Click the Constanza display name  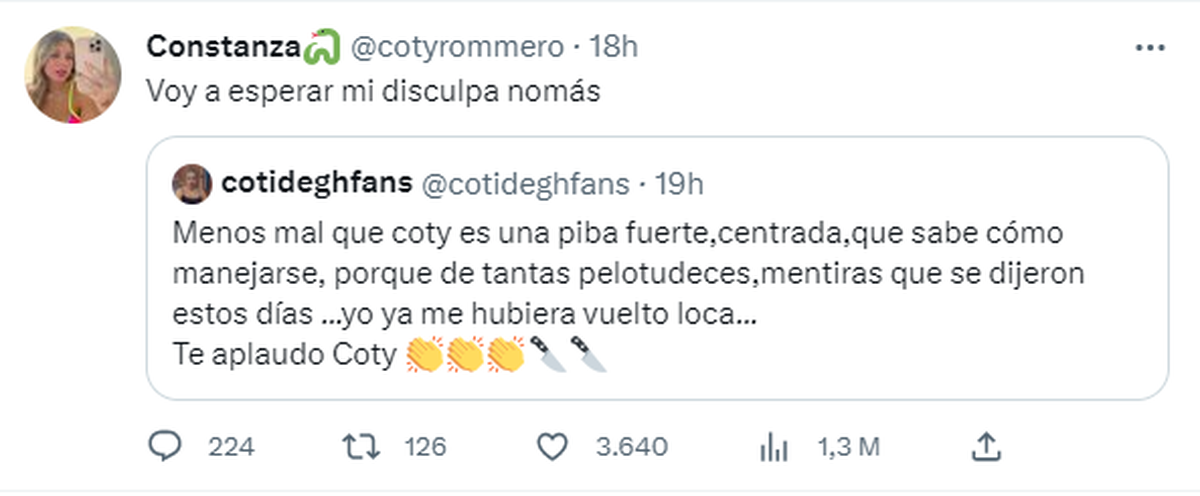224,46
